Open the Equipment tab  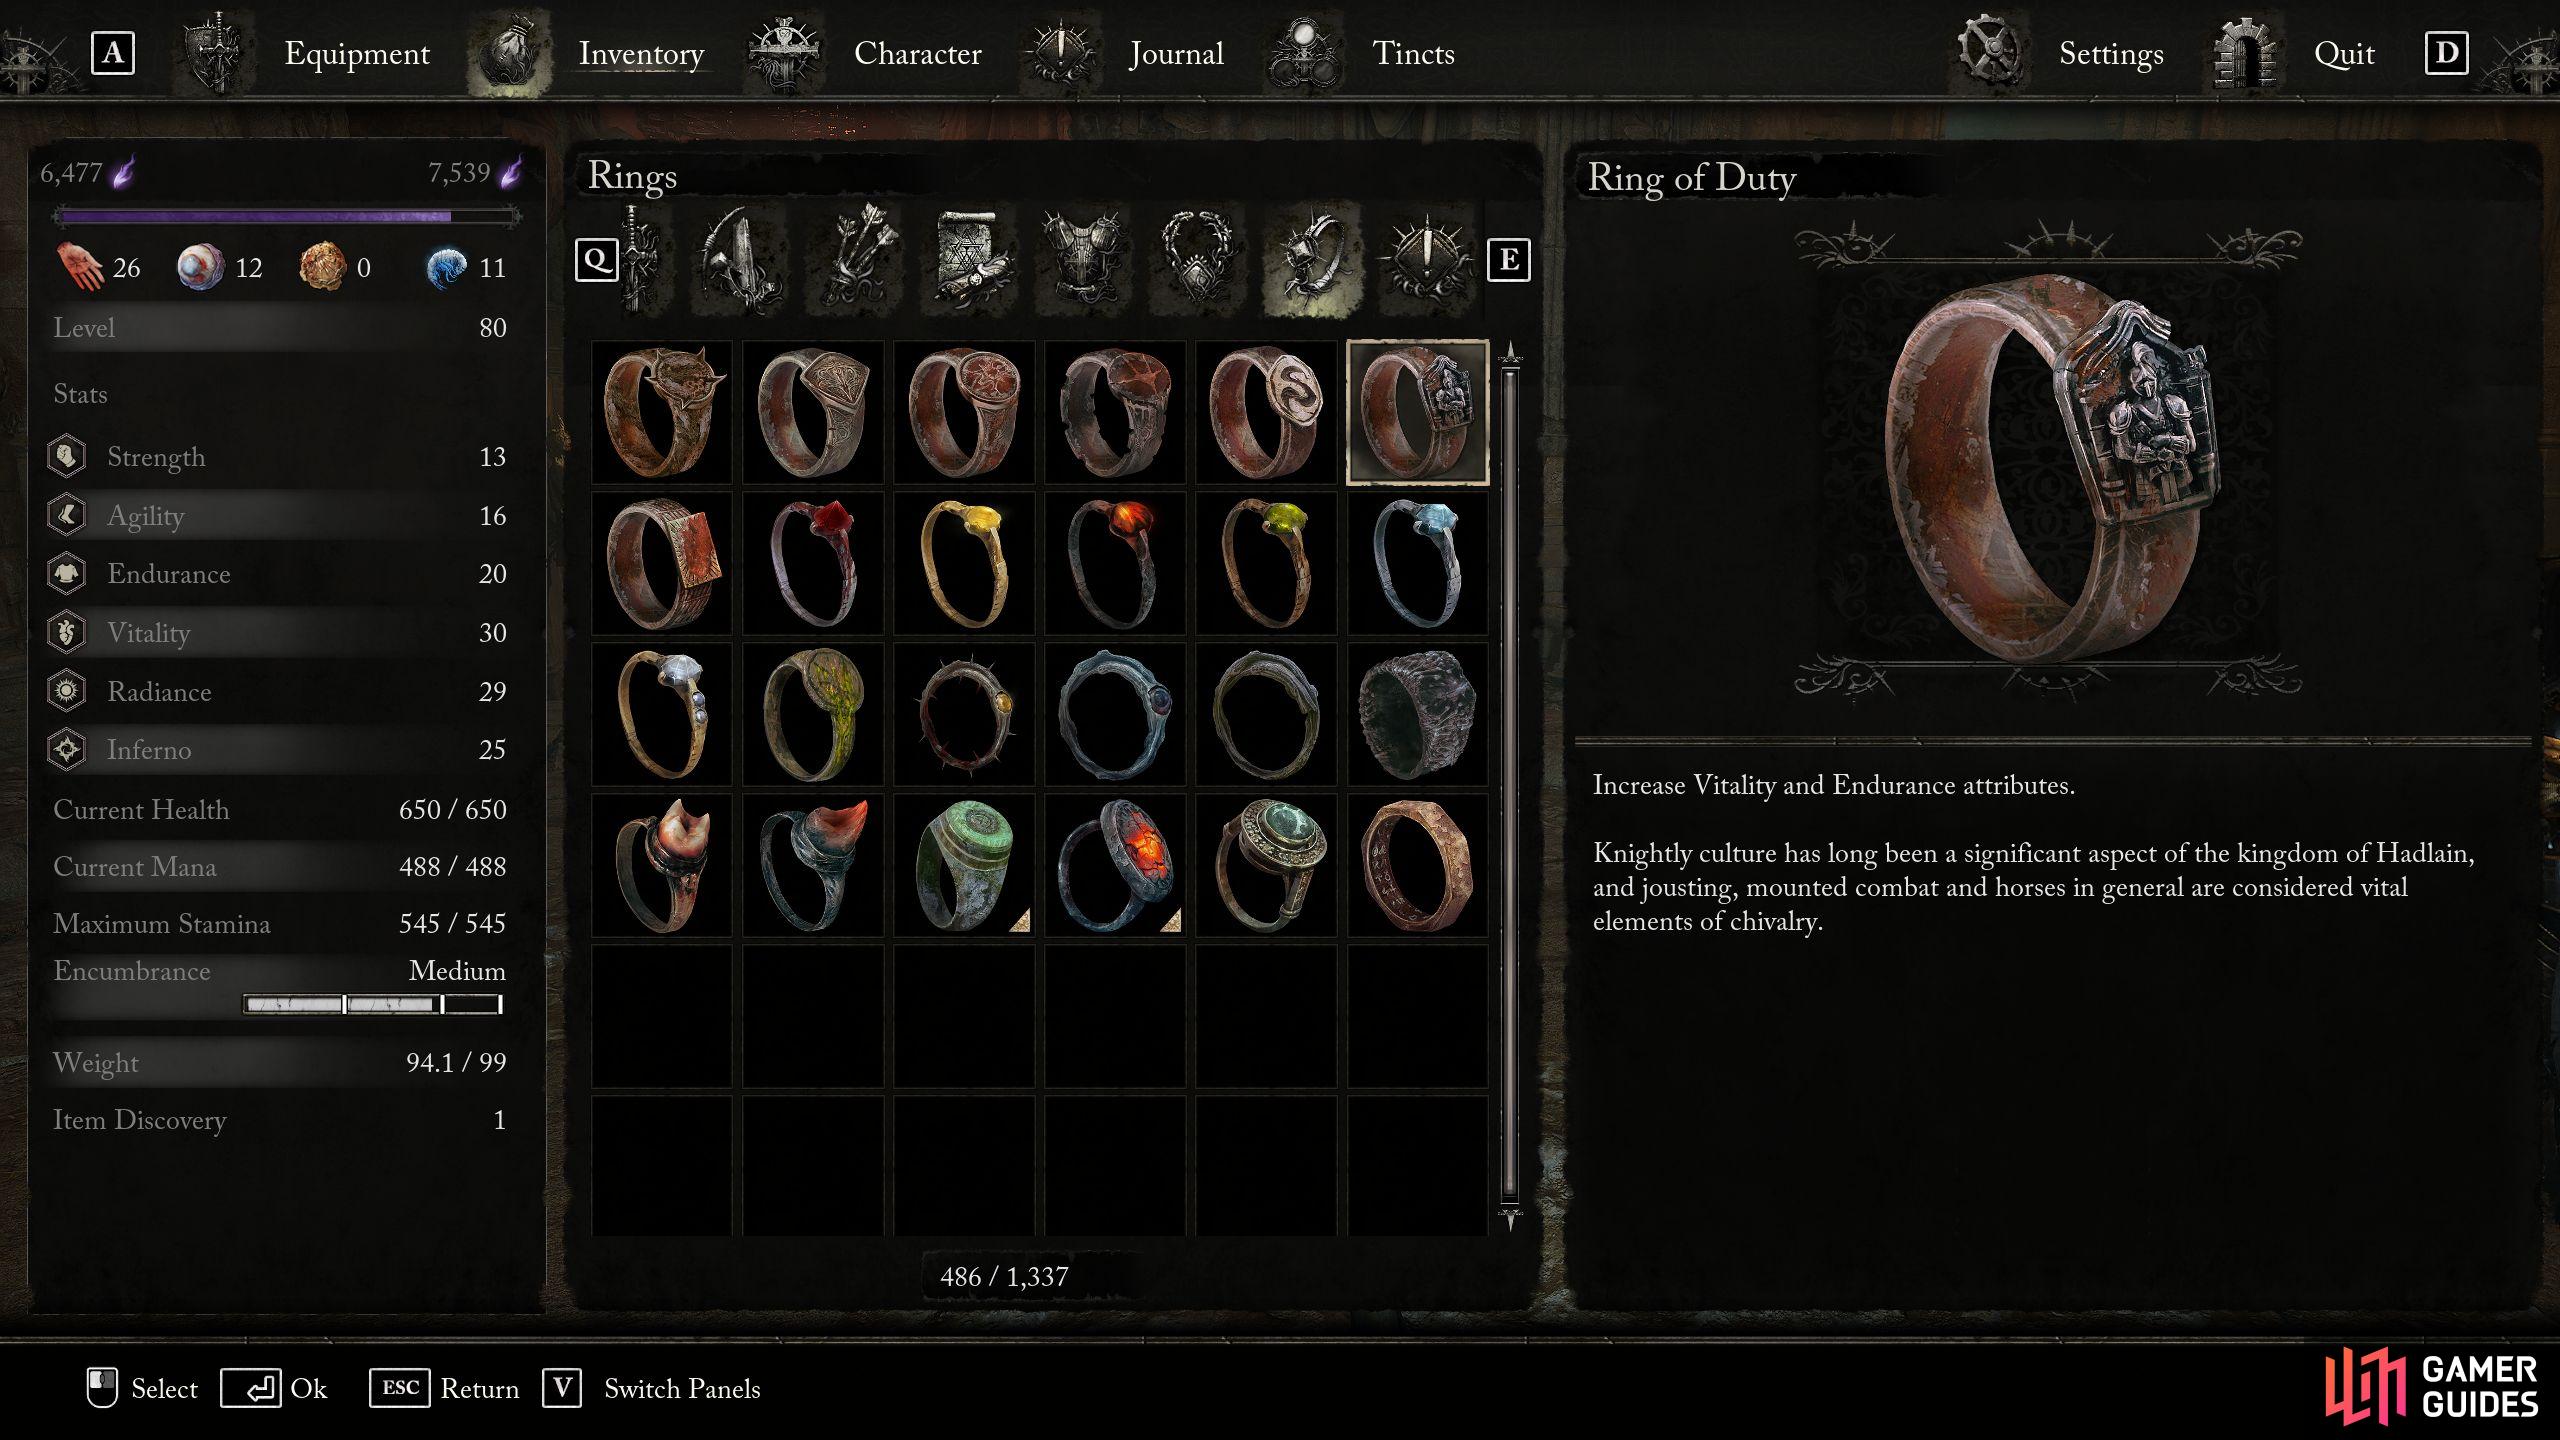(x=357, y=53)
